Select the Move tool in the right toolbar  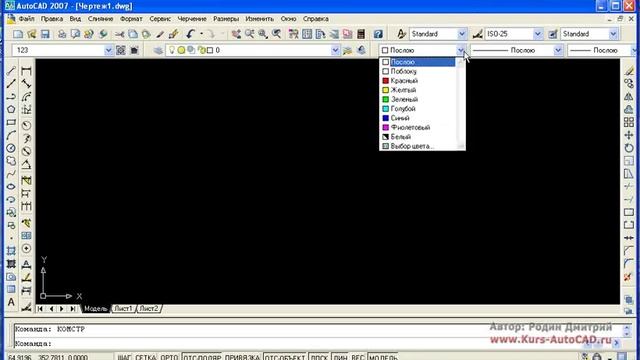[629, 135]
